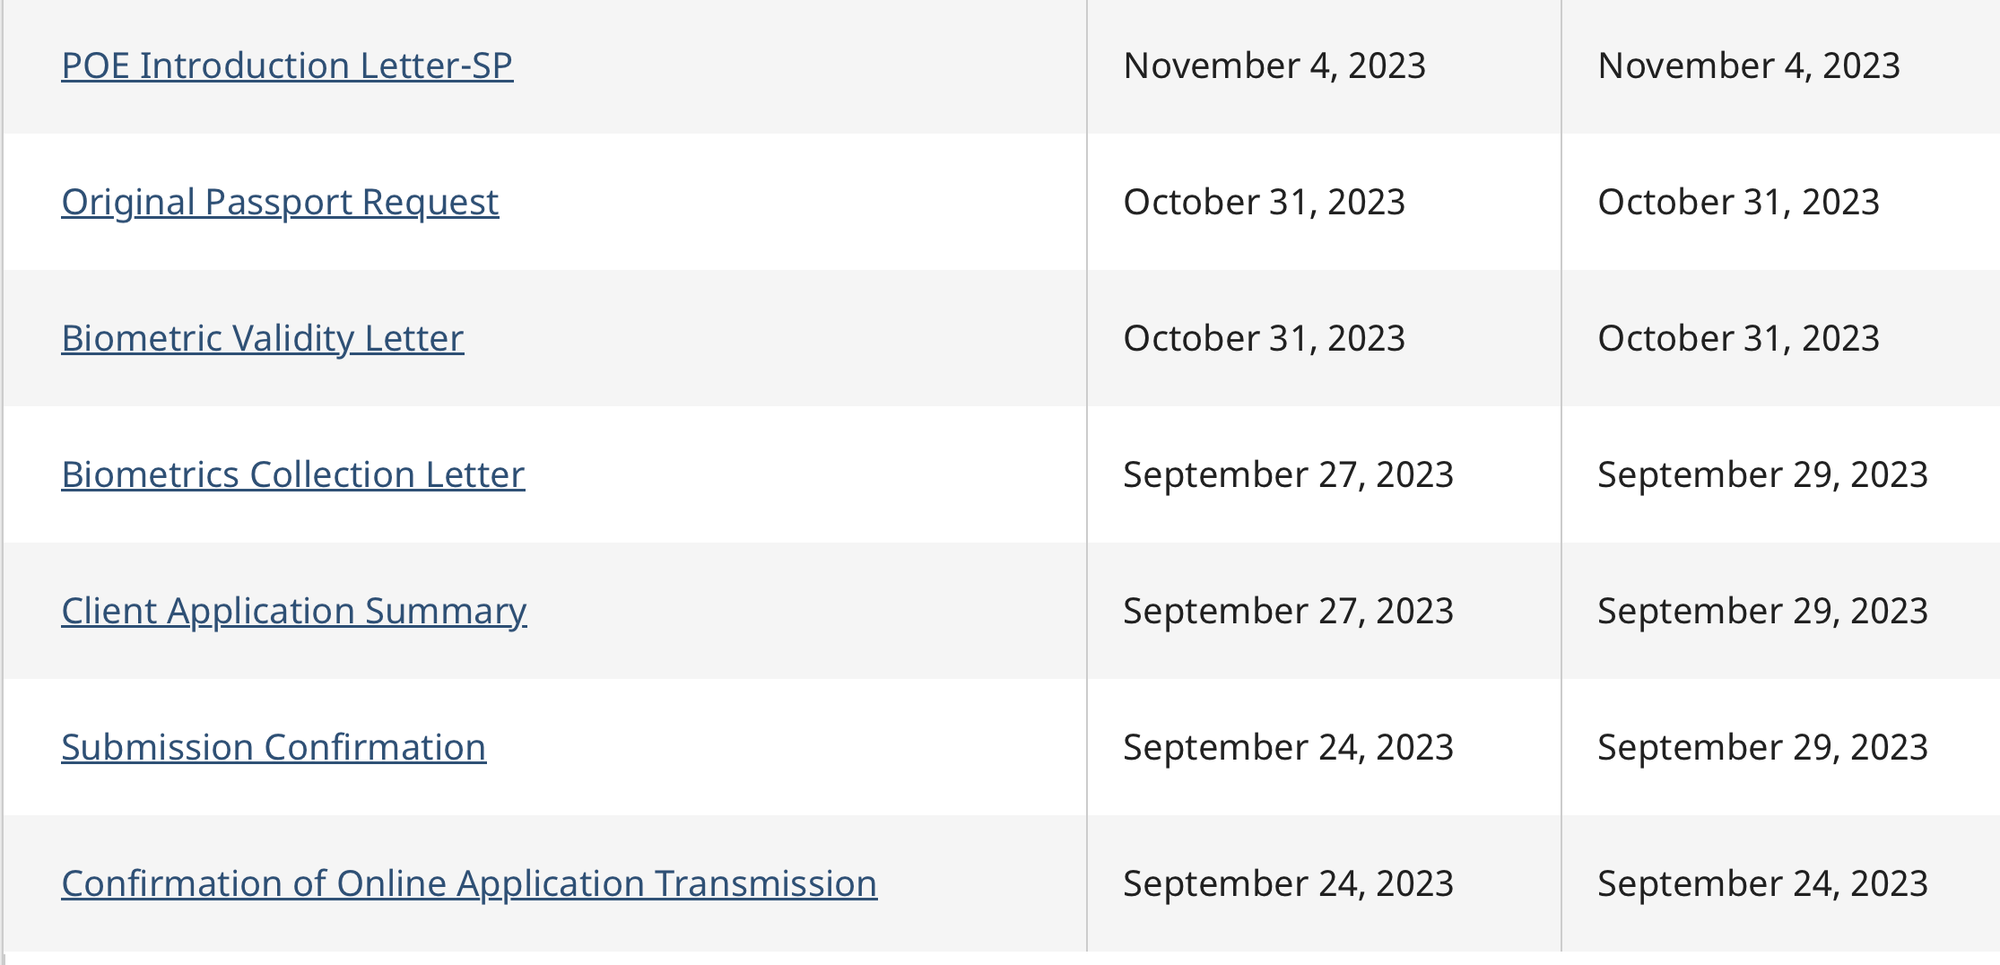Viewport: 2000px width, 965px height.
Task: Click last October 31 date for Biometric Validity
Action: click(x=1738, y=339)
